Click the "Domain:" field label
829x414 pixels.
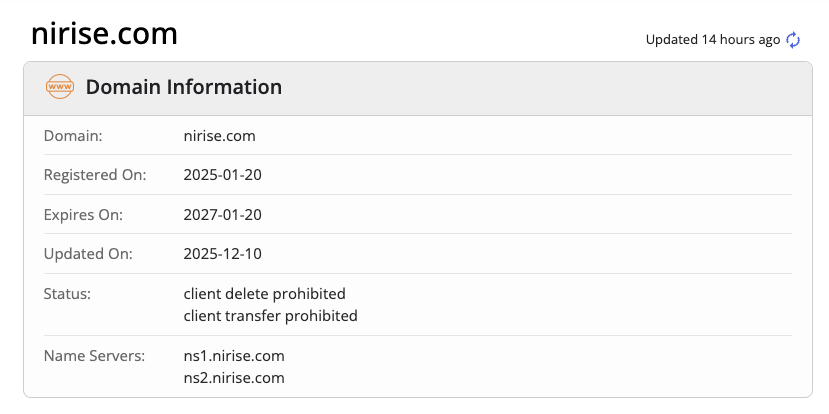pos(73,135)
